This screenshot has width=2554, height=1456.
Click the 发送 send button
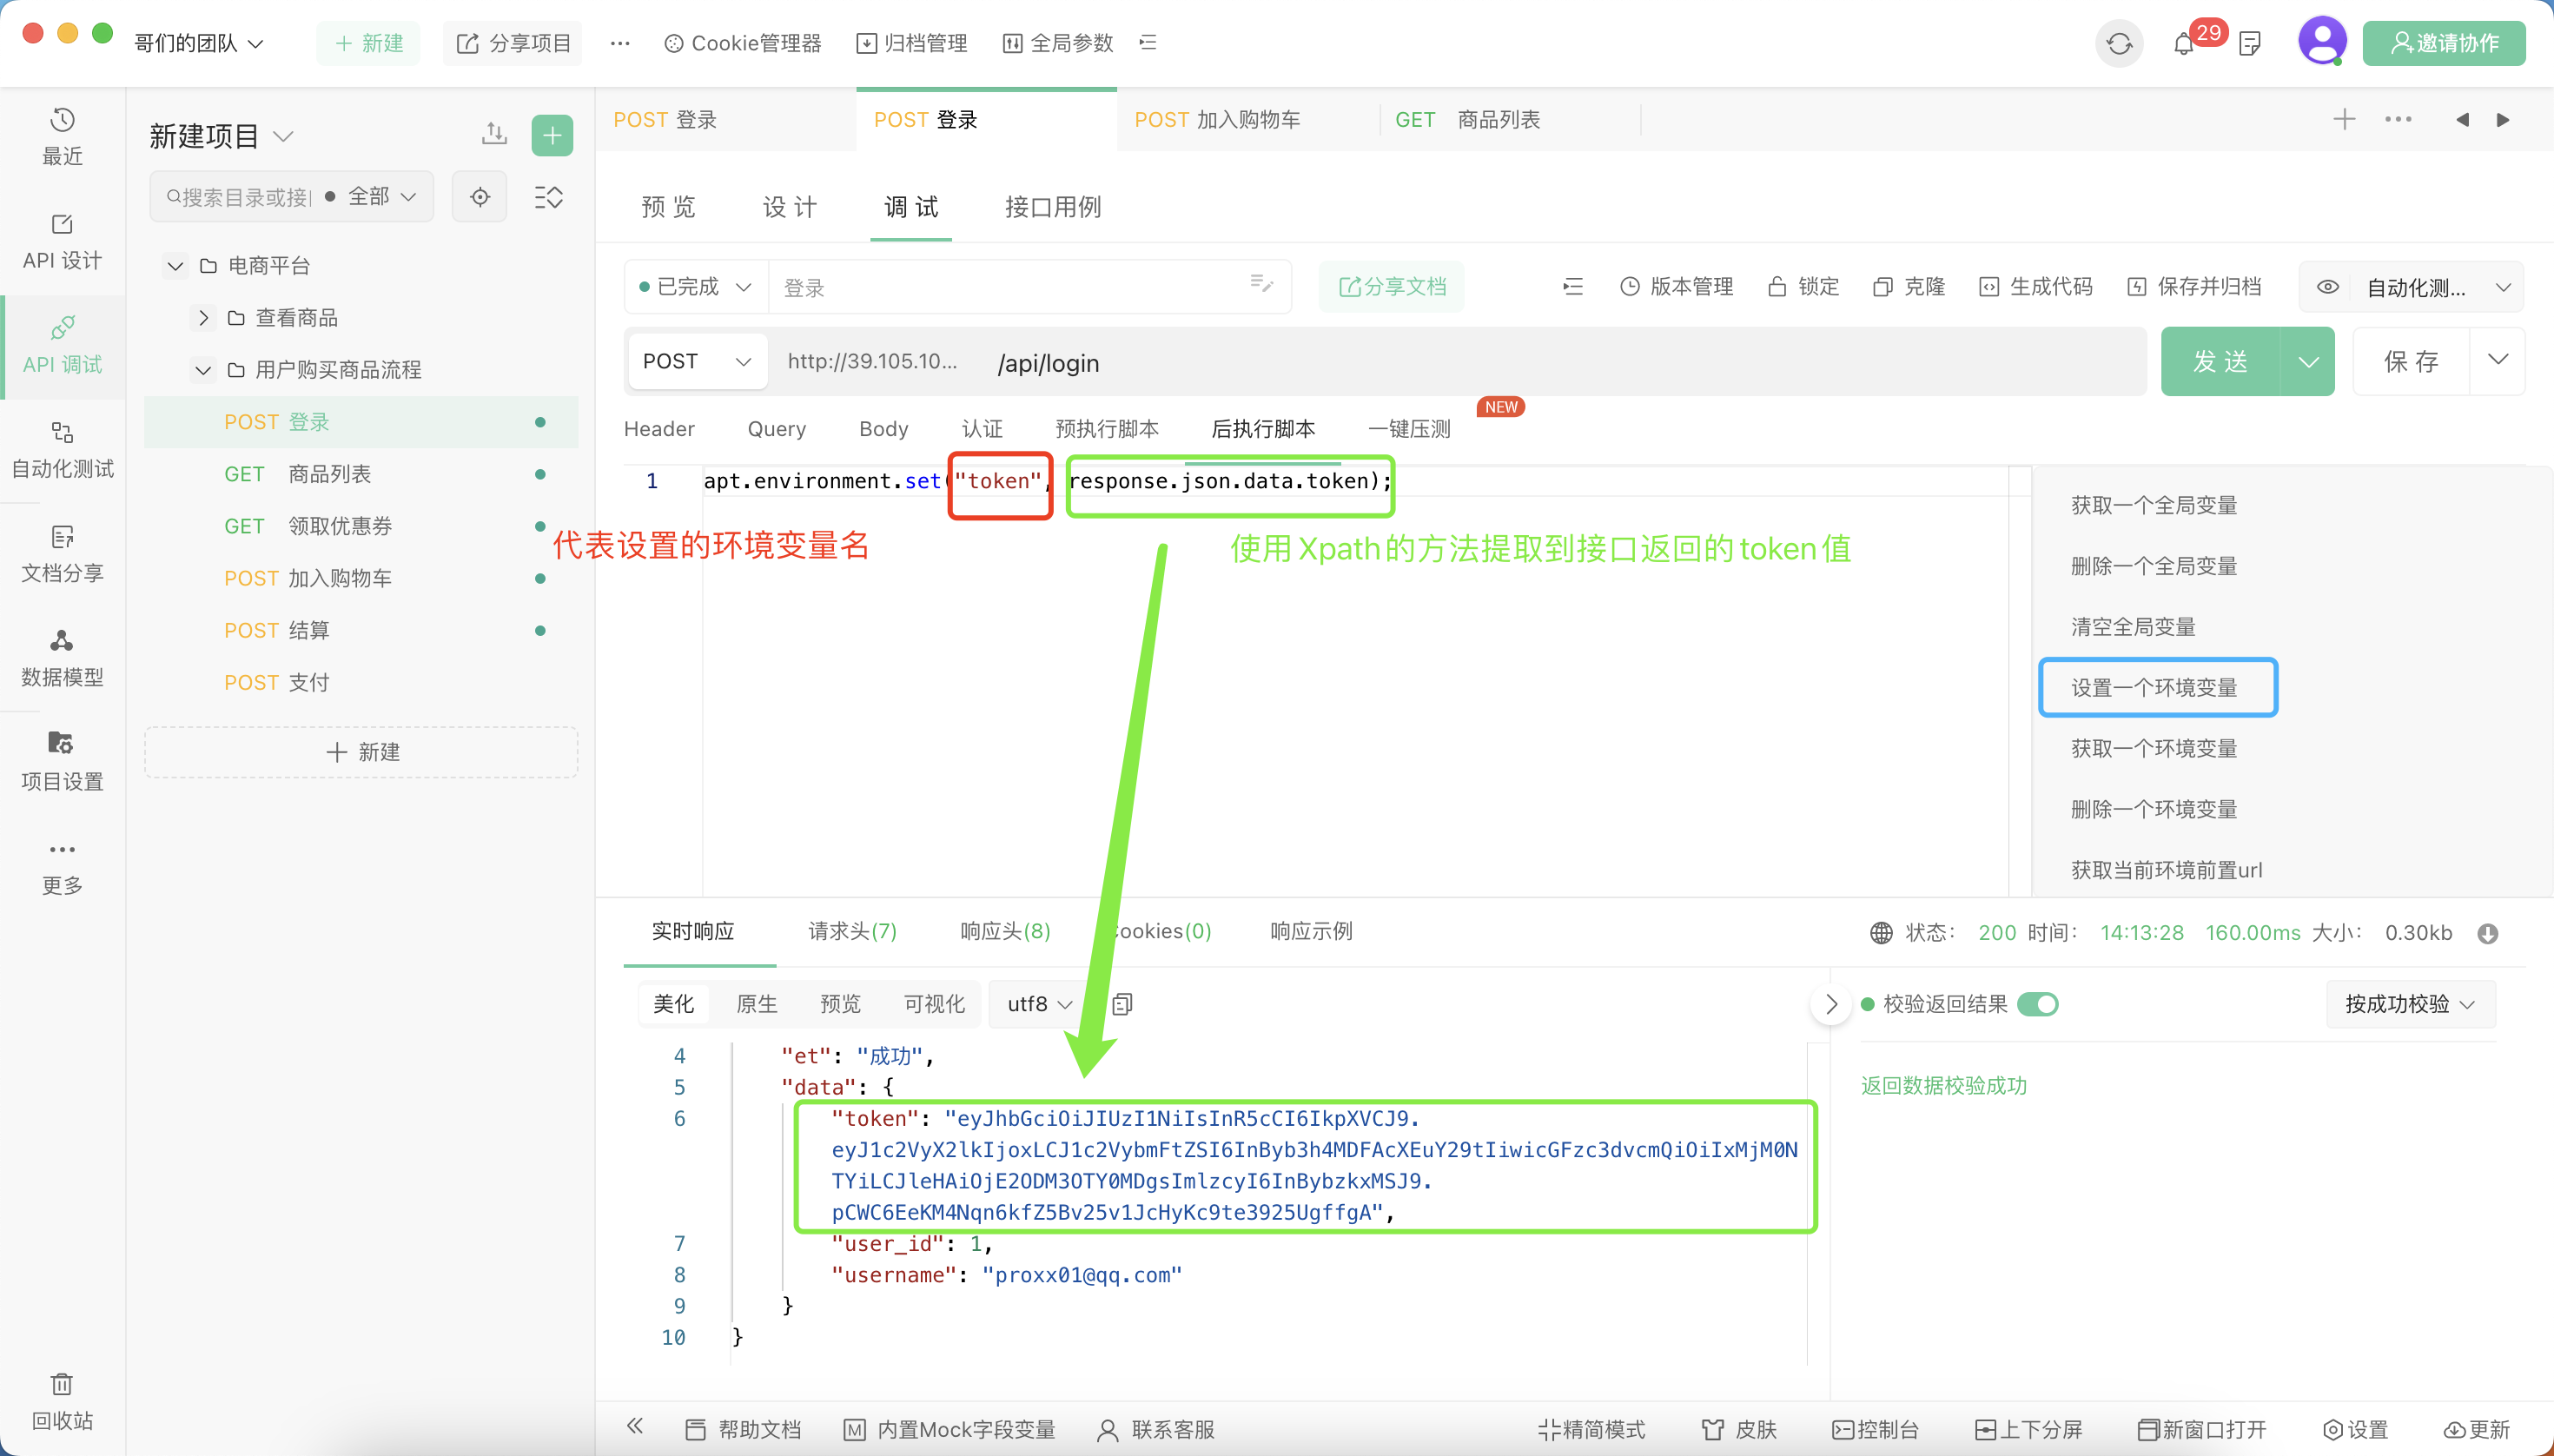pos(2221,362)
